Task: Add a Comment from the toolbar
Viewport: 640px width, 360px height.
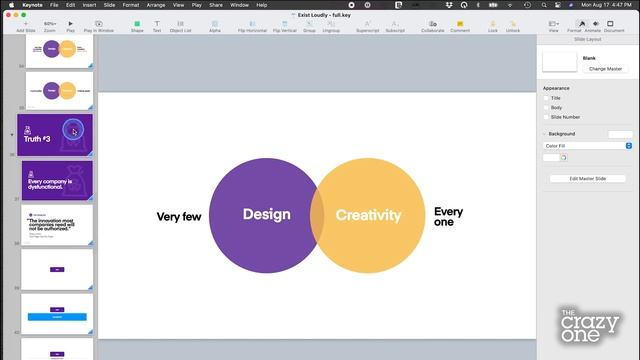Action: (460, 24)
